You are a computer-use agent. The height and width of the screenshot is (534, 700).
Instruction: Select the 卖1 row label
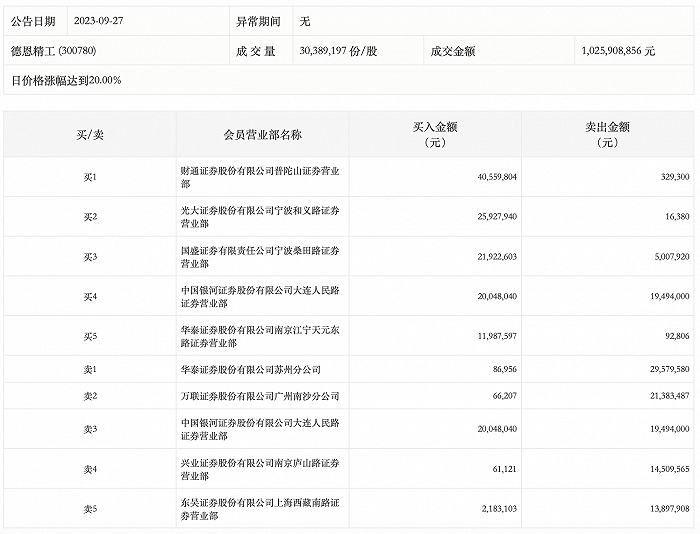tap(90, 370)
